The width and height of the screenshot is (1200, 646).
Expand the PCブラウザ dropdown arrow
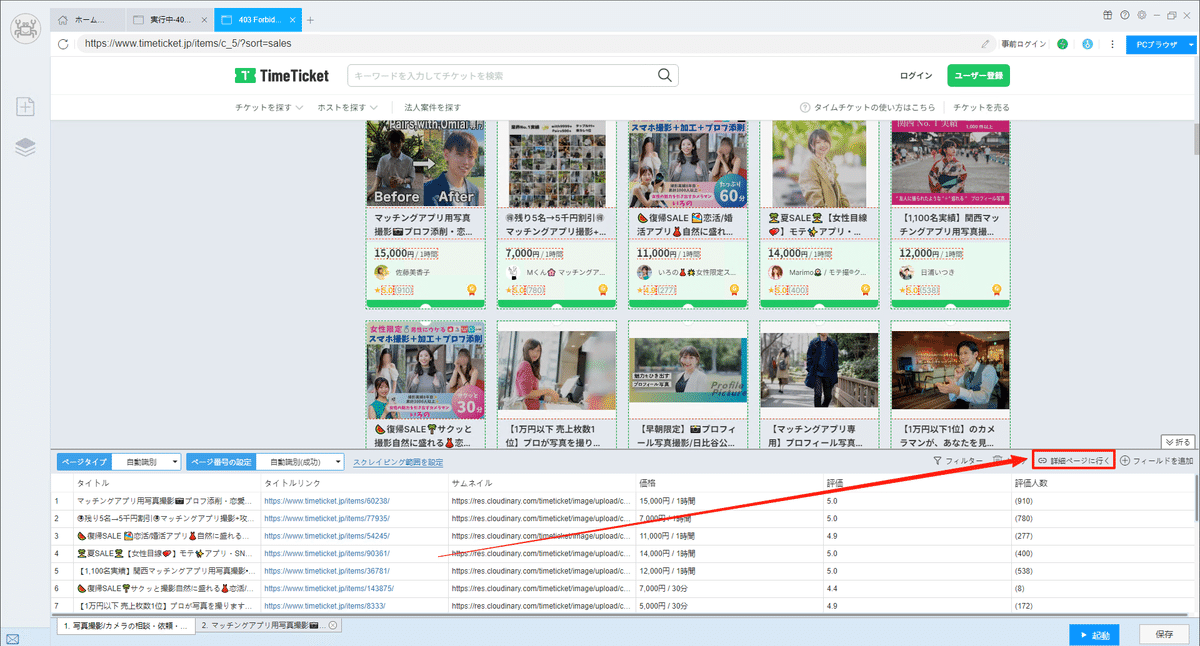point(1189,44)
